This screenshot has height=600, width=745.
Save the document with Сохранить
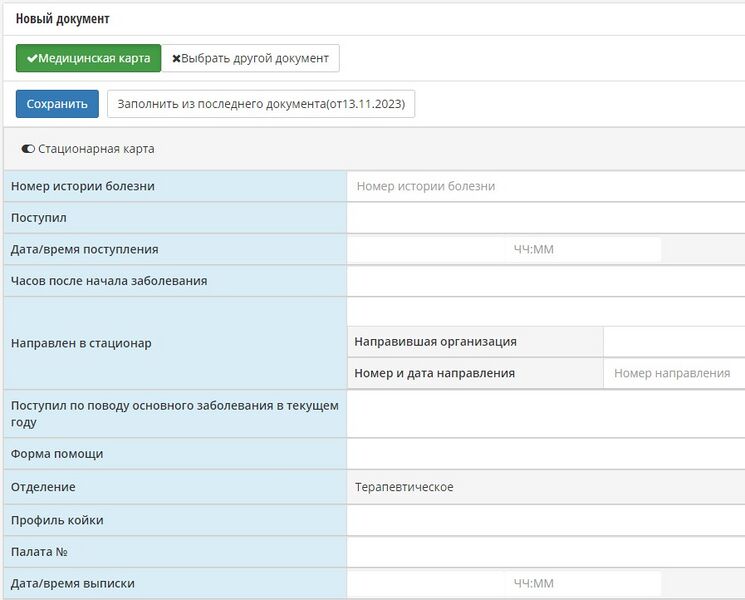point(57,104)
